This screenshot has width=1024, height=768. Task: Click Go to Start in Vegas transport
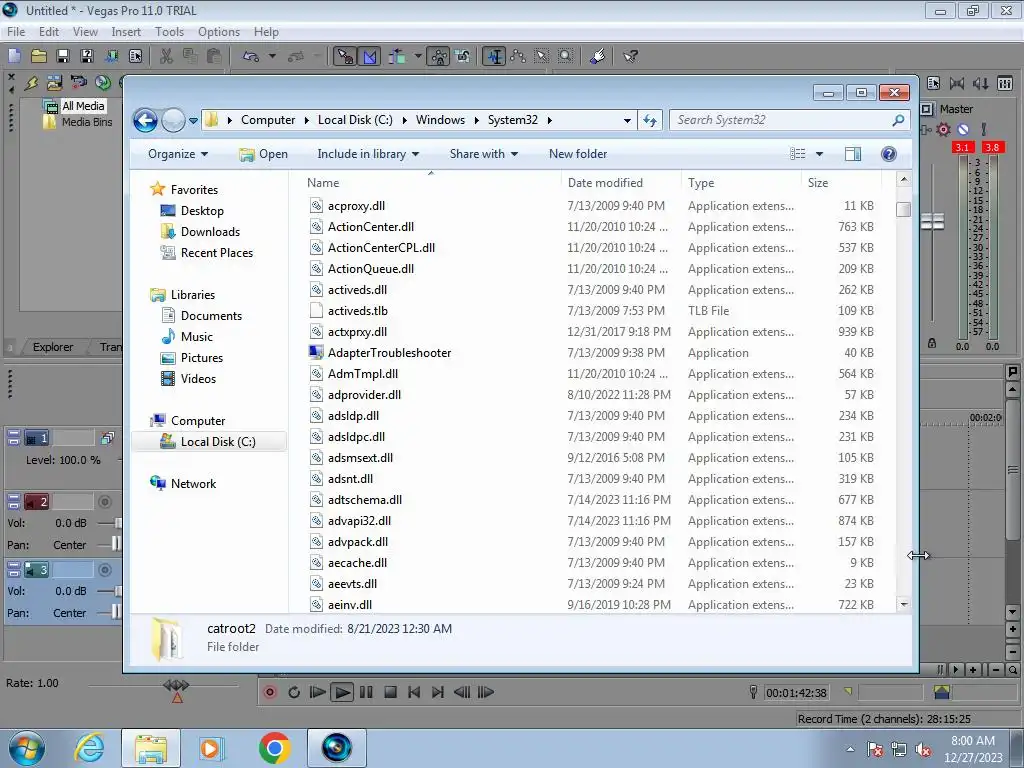414,692
